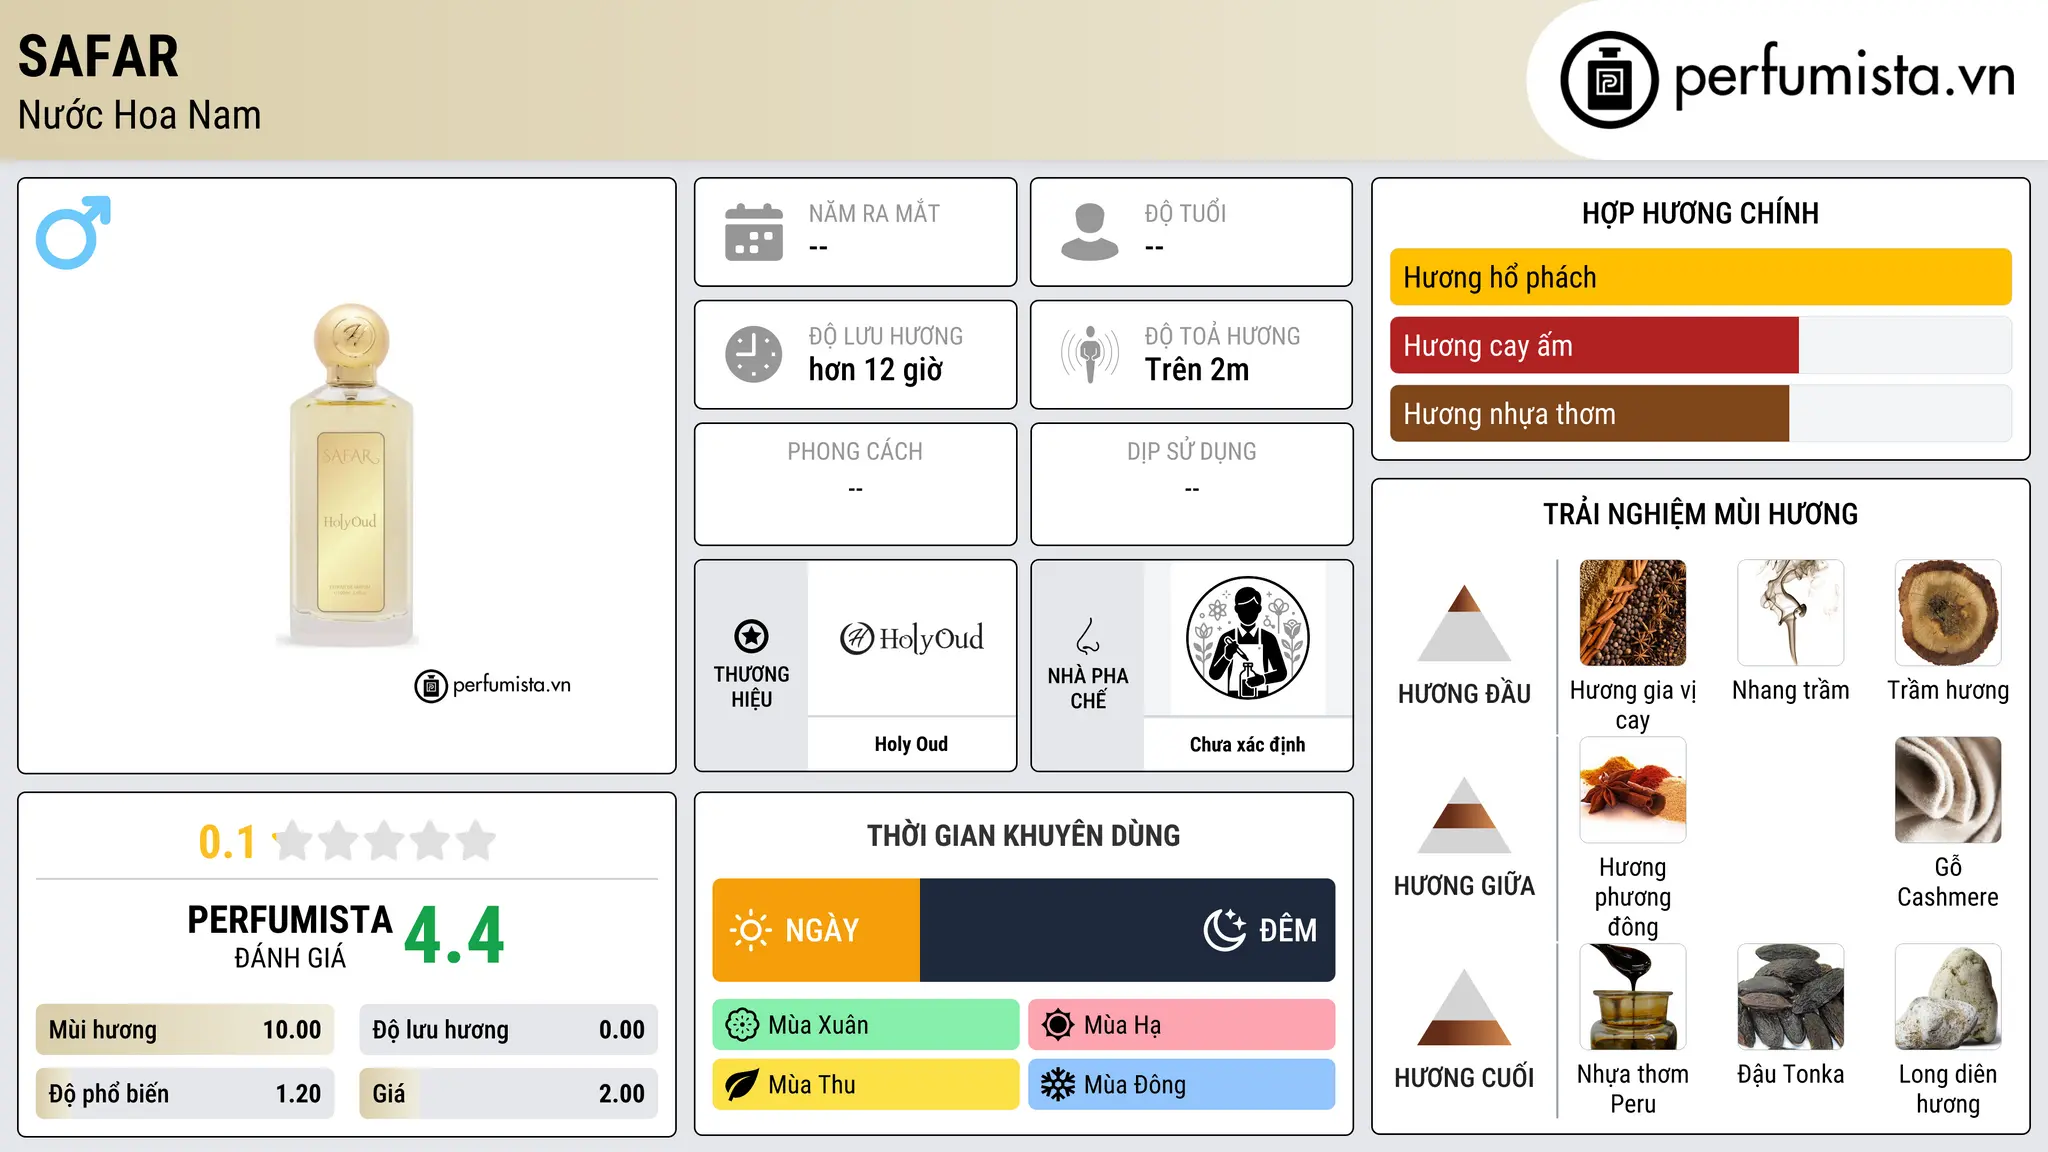This screenshot has width=2048, height=1152.
Task: Select the Nhang trầm note image
Action: click(1791, 613)
